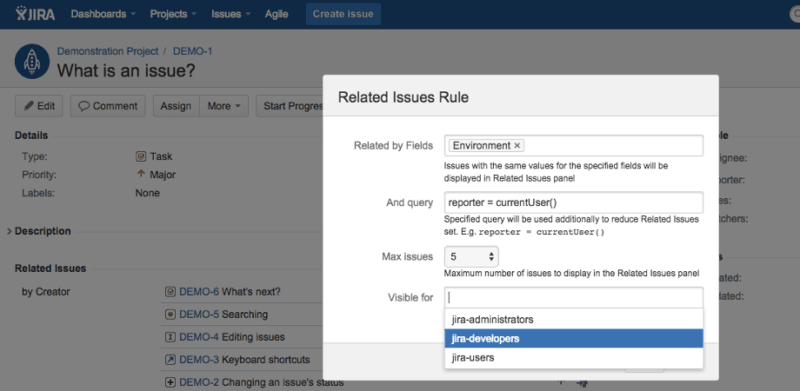Open the DEMO-2 issue link

tap(199, 382)
